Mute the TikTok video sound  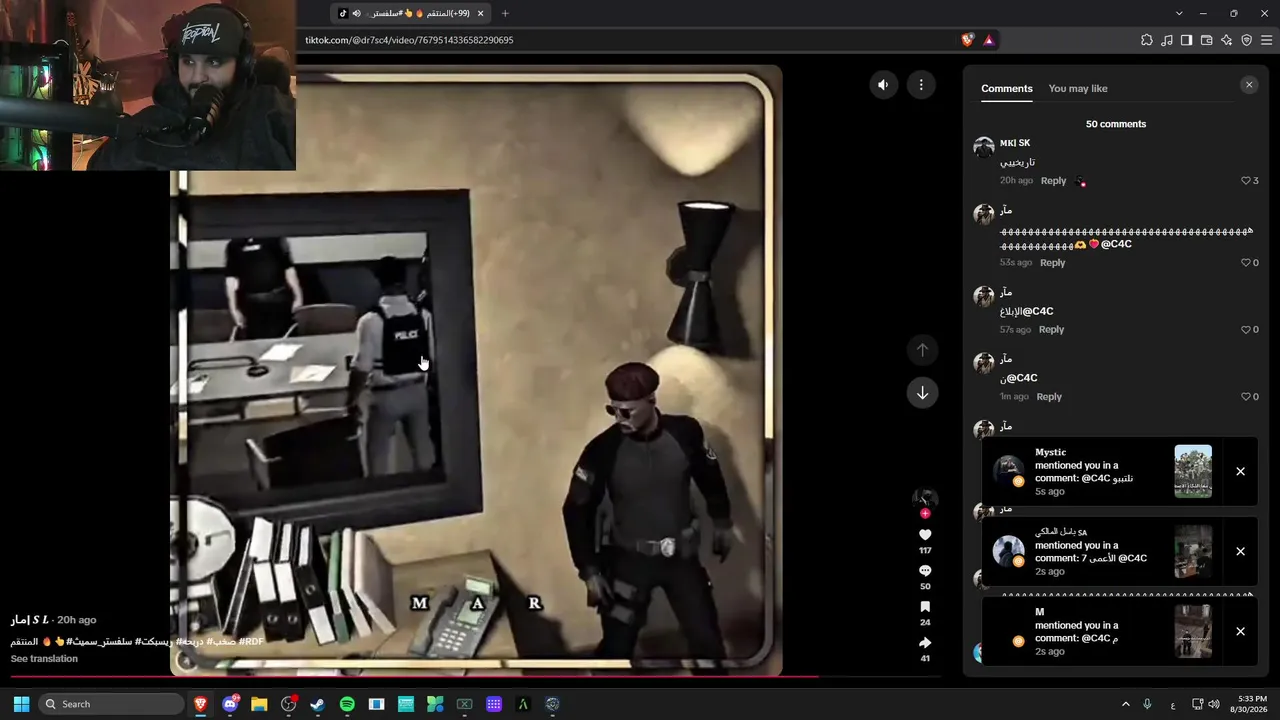point(883,85)
